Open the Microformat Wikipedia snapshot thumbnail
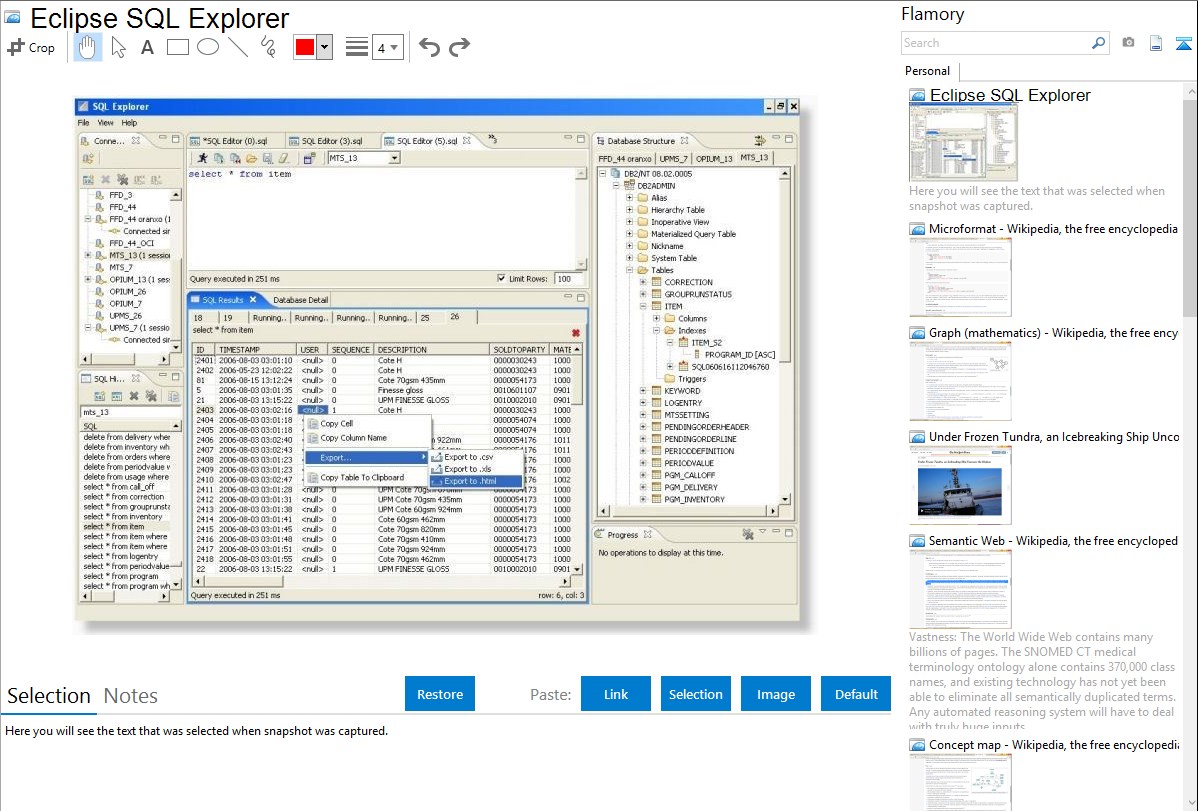Image resolution: width=1198 pixels, height=811 pixels. (x=960, y=277)
